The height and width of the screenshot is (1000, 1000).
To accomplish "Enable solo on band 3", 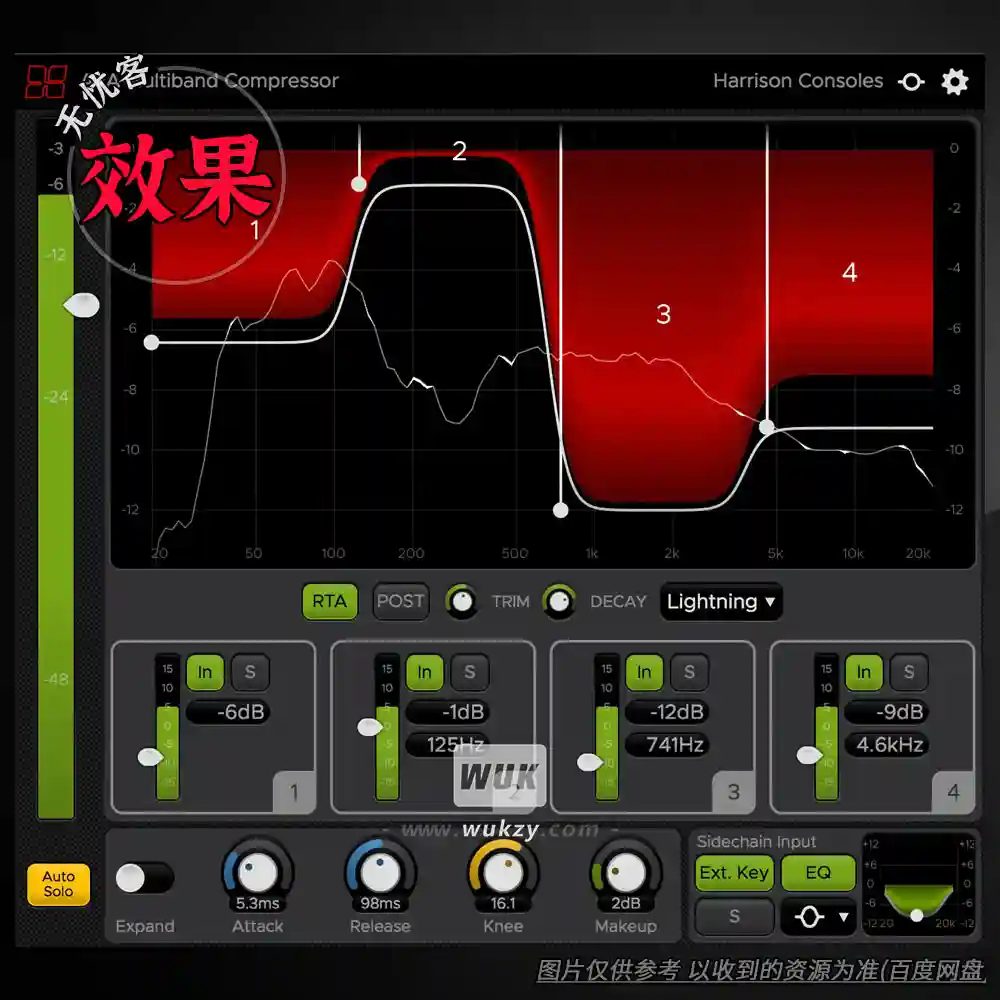I will 690,673.
